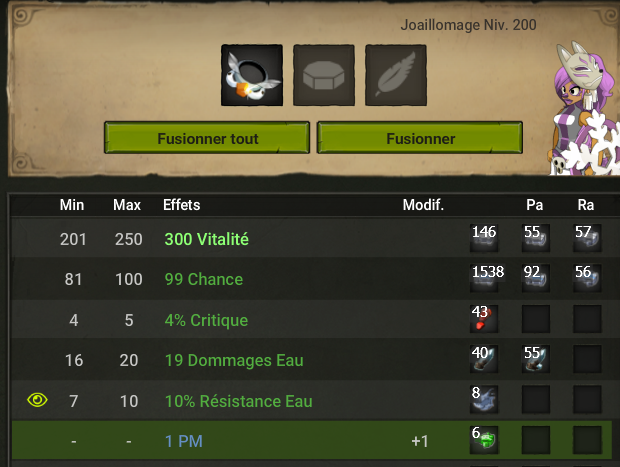Click the 57 Ra Vitalité rune
Screen dimensions: 620x467
[x=587, y=238]
